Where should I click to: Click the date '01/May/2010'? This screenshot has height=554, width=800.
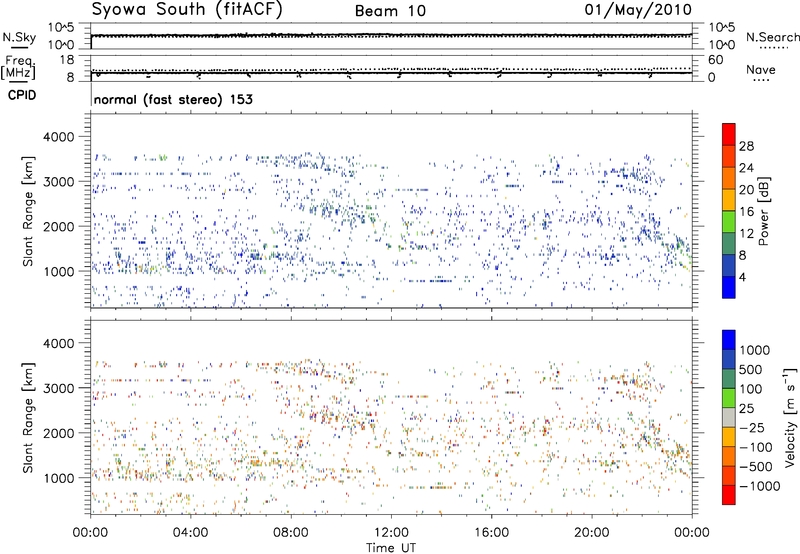point(638,9)
